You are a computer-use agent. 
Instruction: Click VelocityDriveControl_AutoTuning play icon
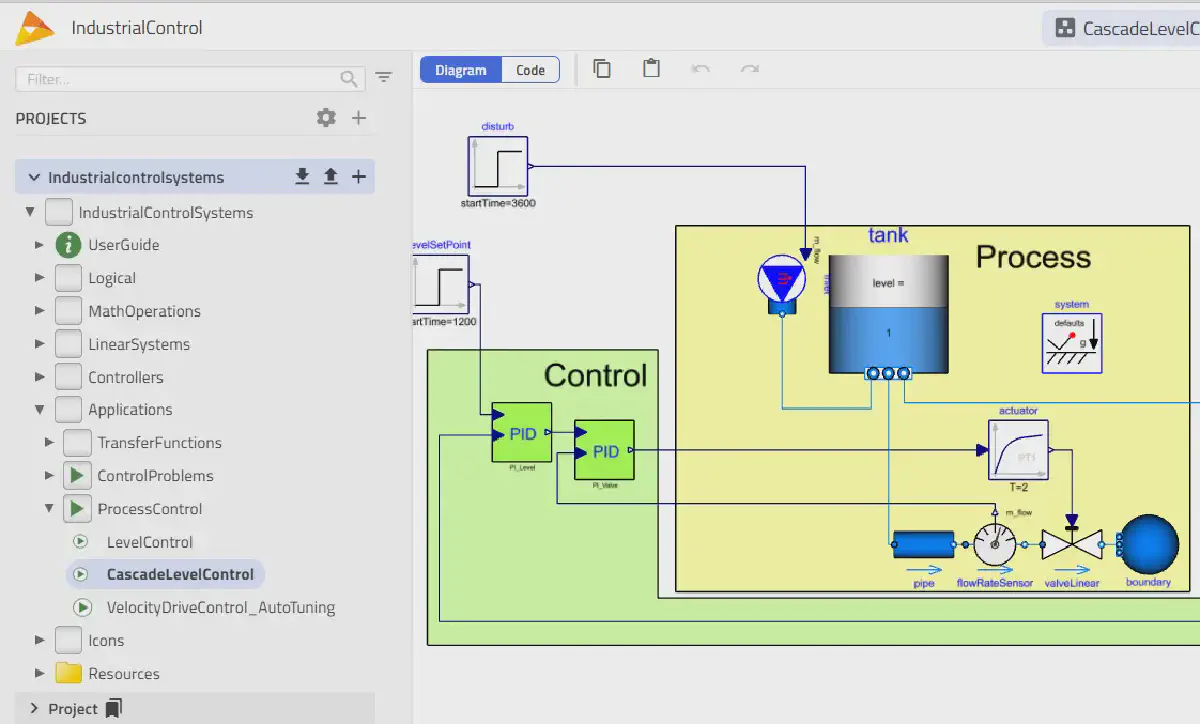(81, 607)
